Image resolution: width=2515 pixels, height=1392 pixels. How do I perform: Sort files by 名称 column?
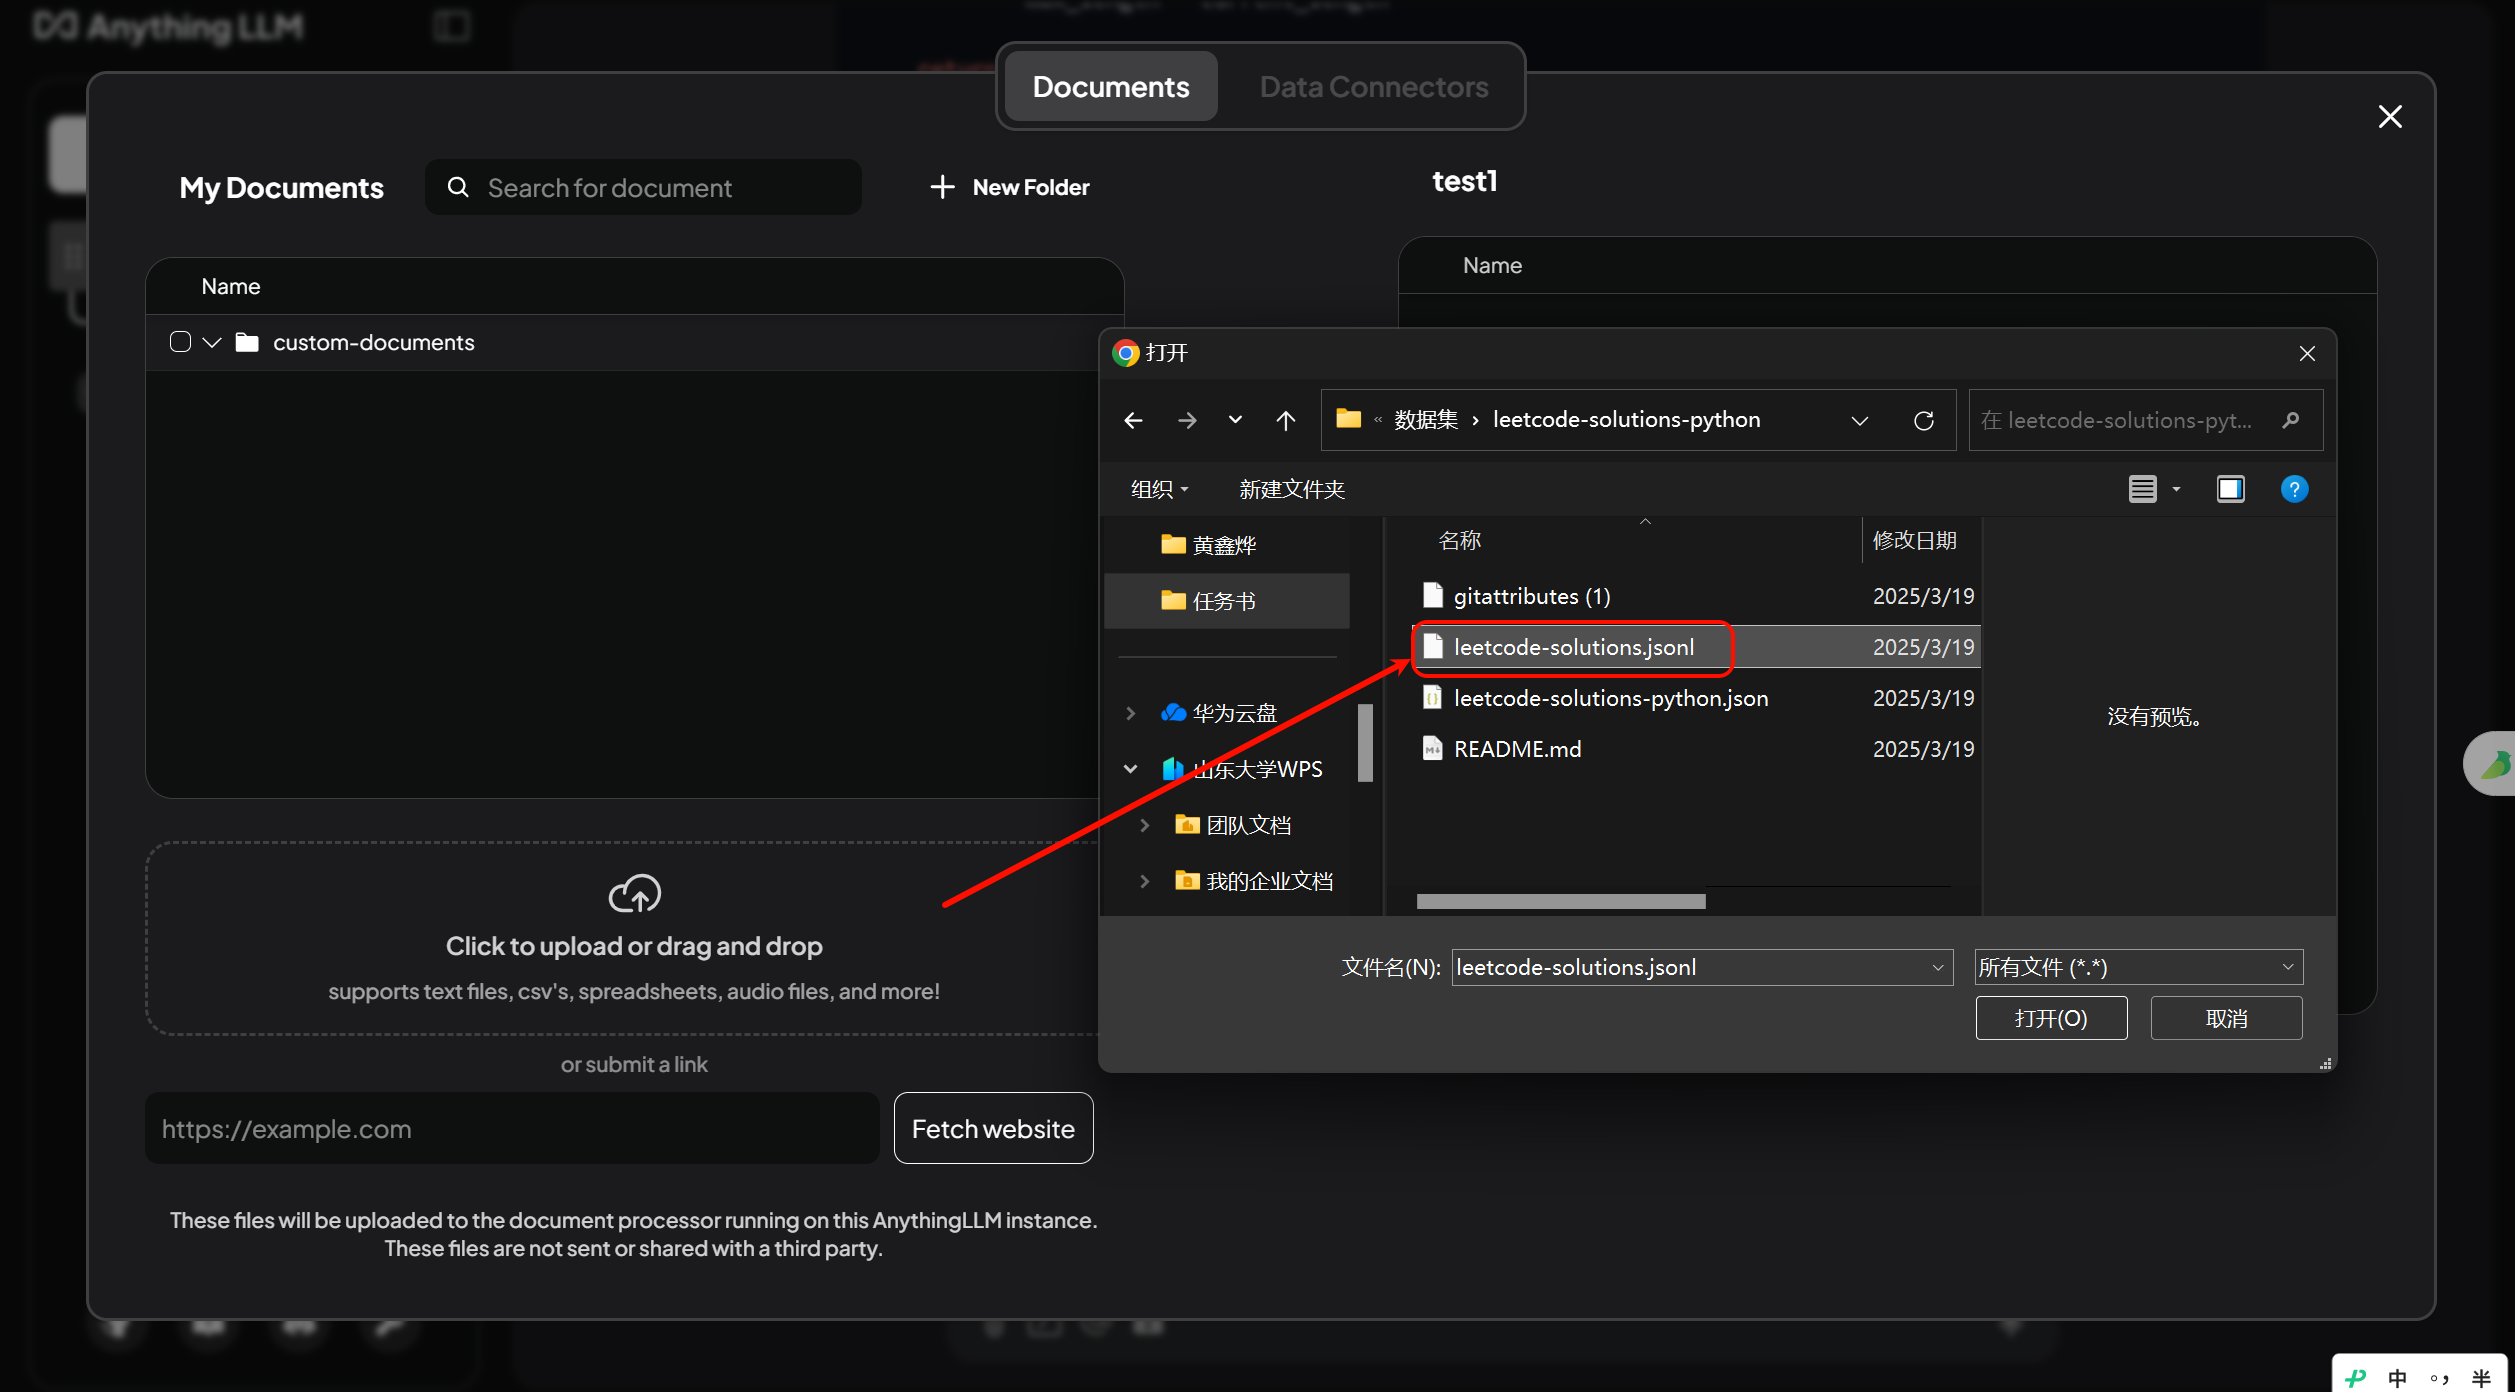click(1459, 540)
